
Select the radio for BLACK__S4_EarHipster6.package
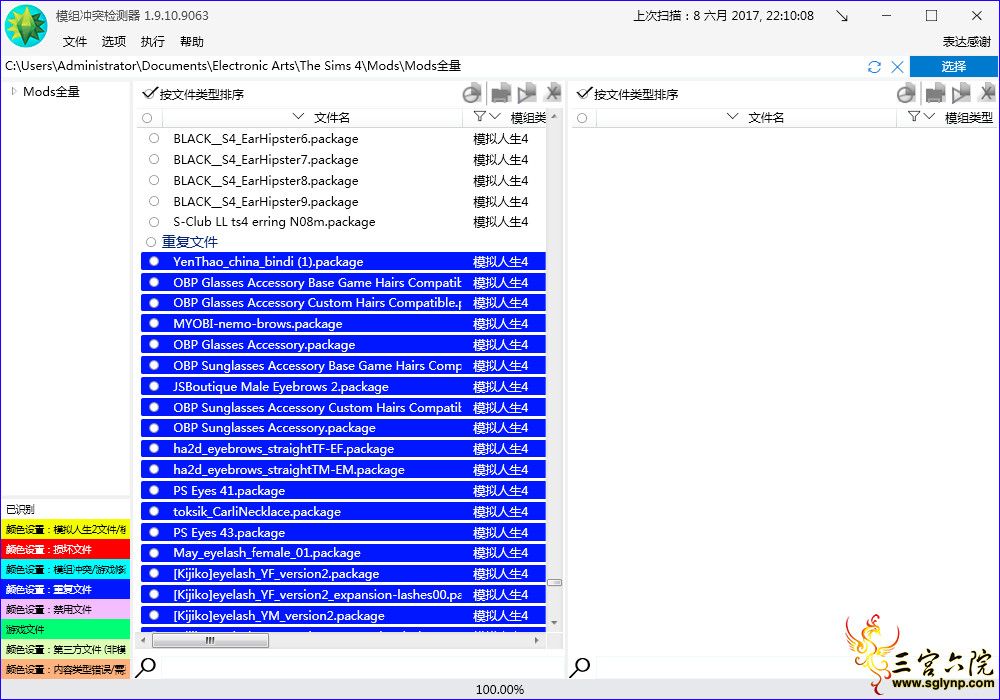154,138
